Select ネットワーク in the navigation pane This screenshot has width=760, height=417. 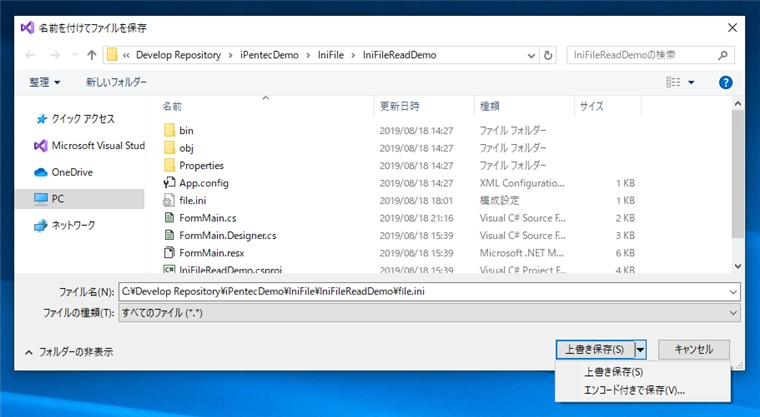pos(73,225)
